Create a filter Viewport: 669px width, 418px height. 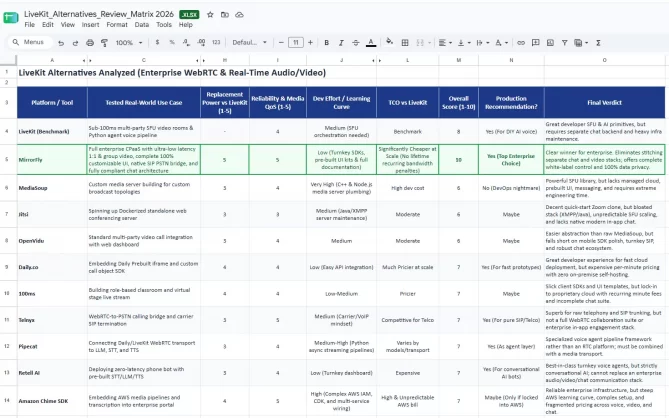[564, 43]
